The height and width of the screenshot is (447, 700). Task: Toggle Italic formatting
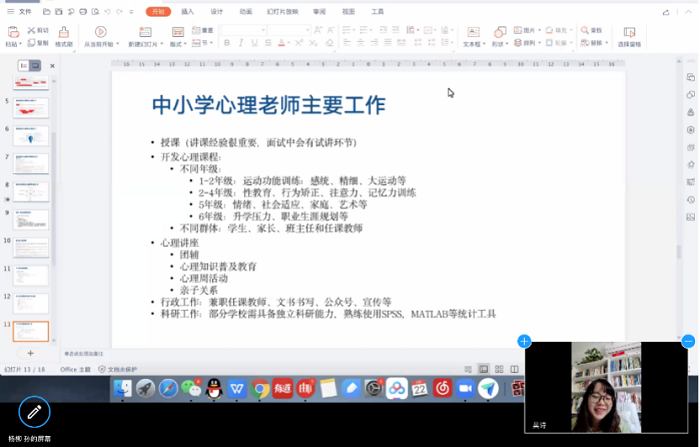click(x=240, y=44)
